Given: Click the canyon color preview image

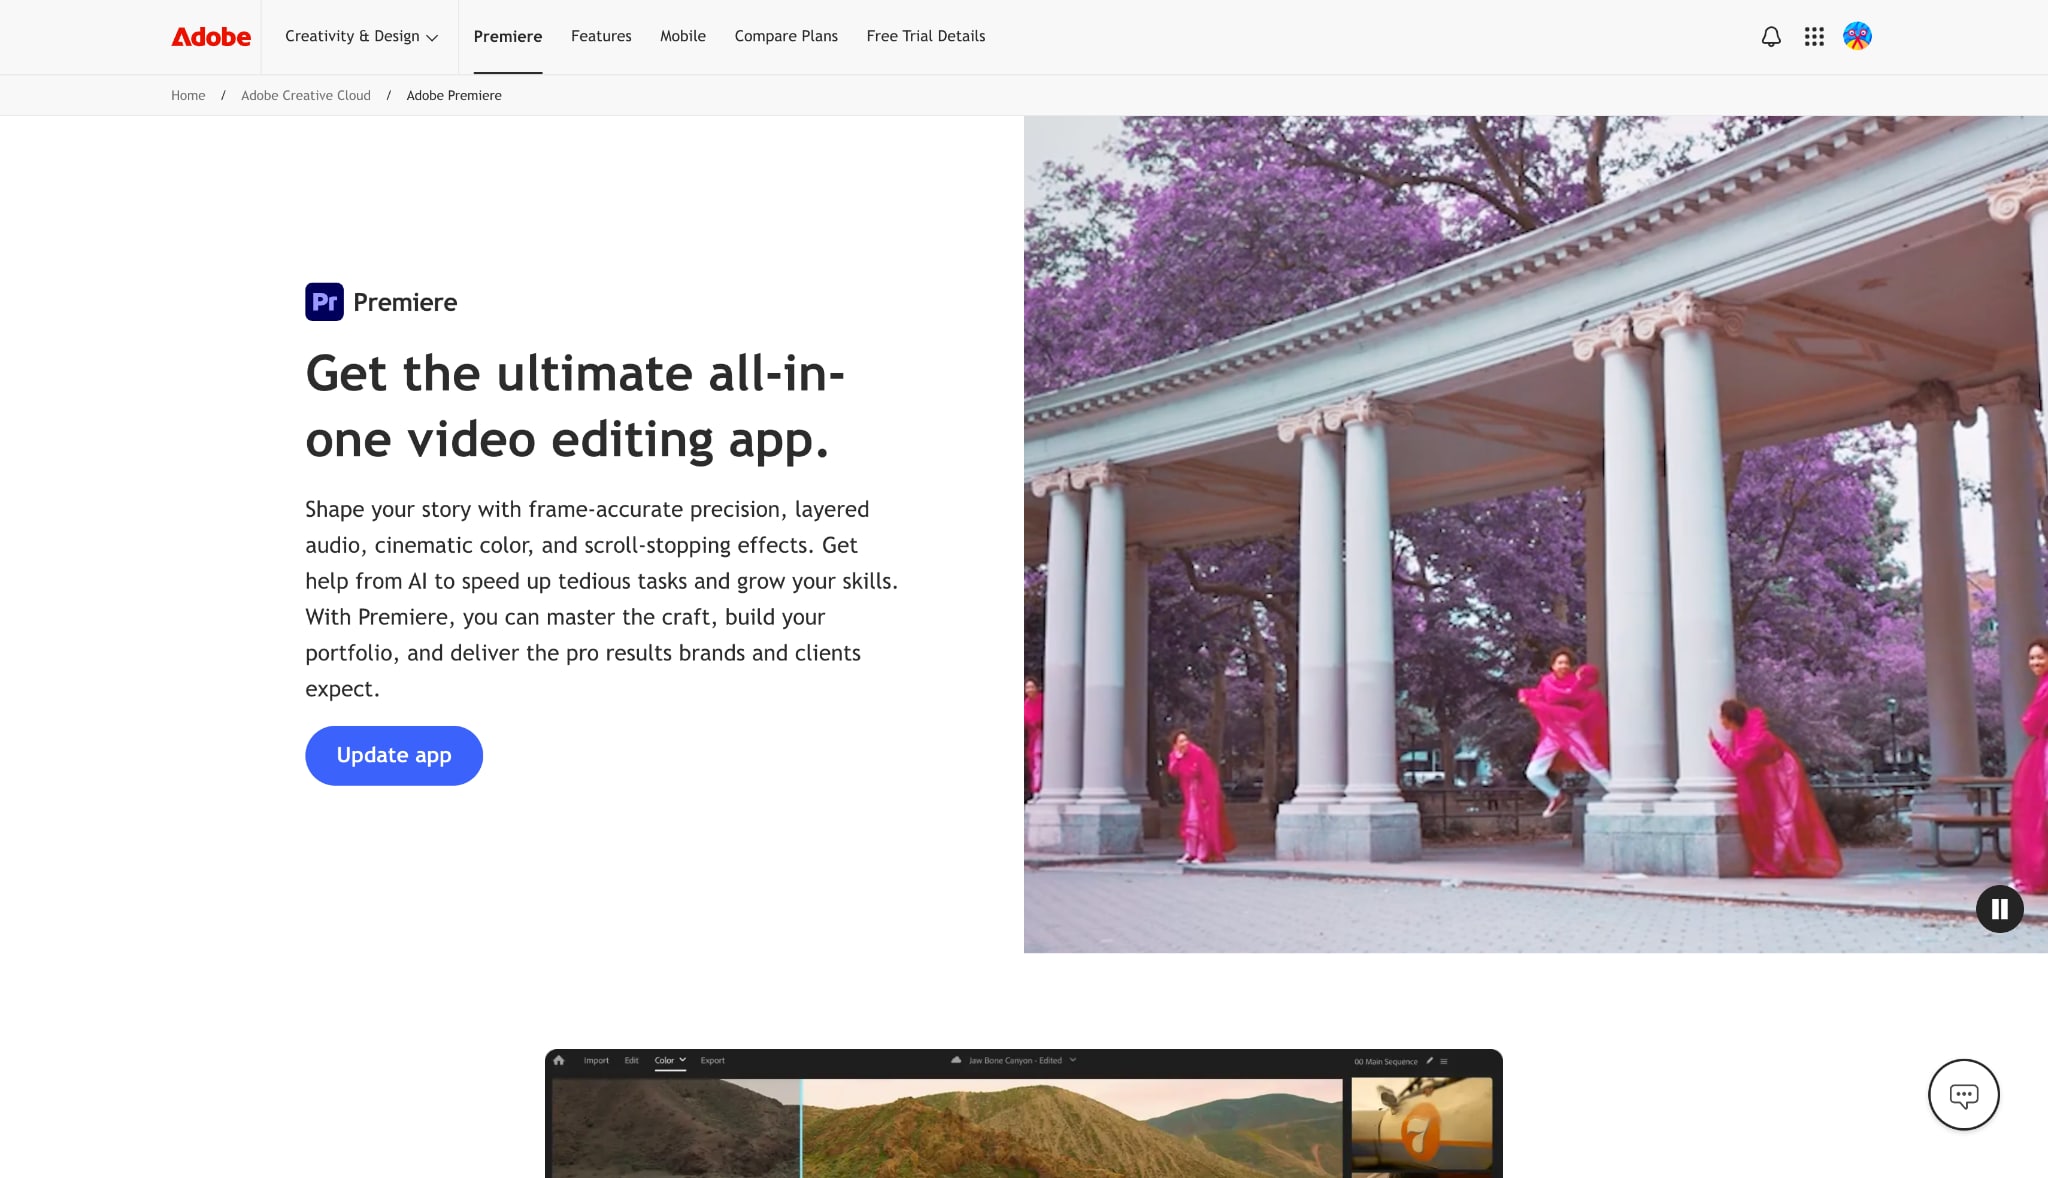Looking at the screenshot, I should click(948, 1128).
